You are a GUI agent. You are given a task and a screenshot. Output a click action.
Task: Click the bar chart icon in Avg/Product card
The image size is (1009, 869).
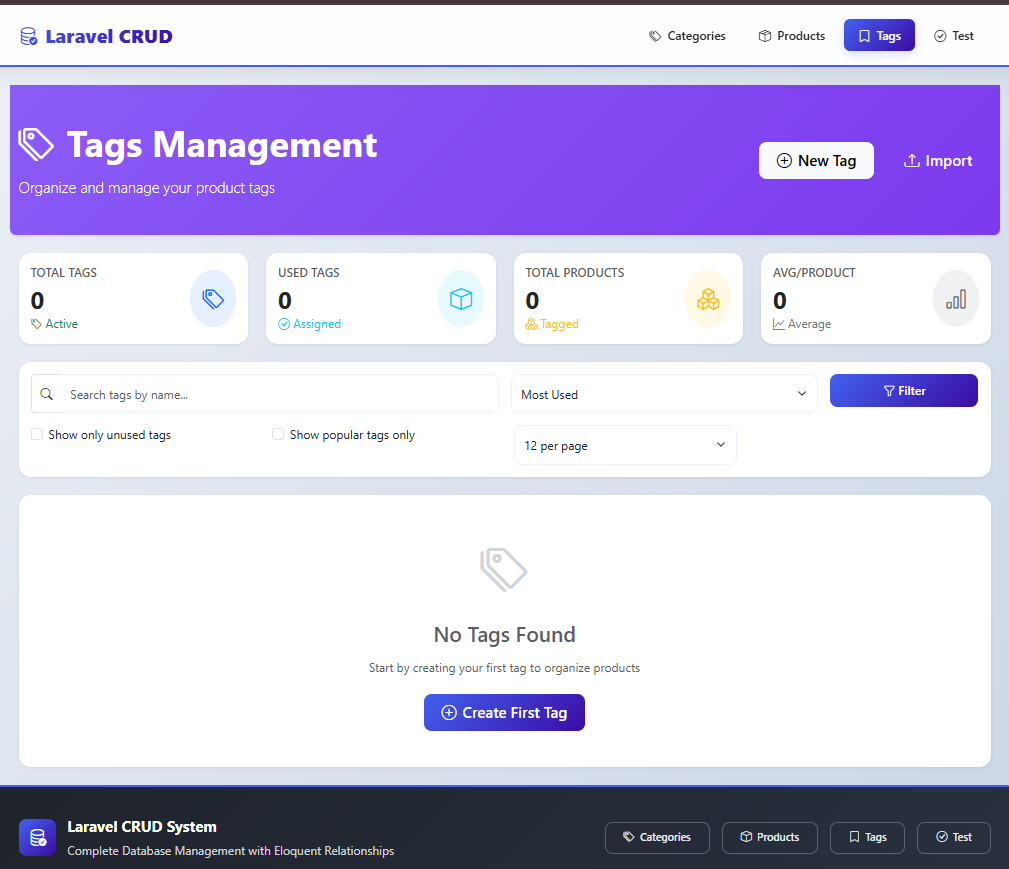point(956,299)
